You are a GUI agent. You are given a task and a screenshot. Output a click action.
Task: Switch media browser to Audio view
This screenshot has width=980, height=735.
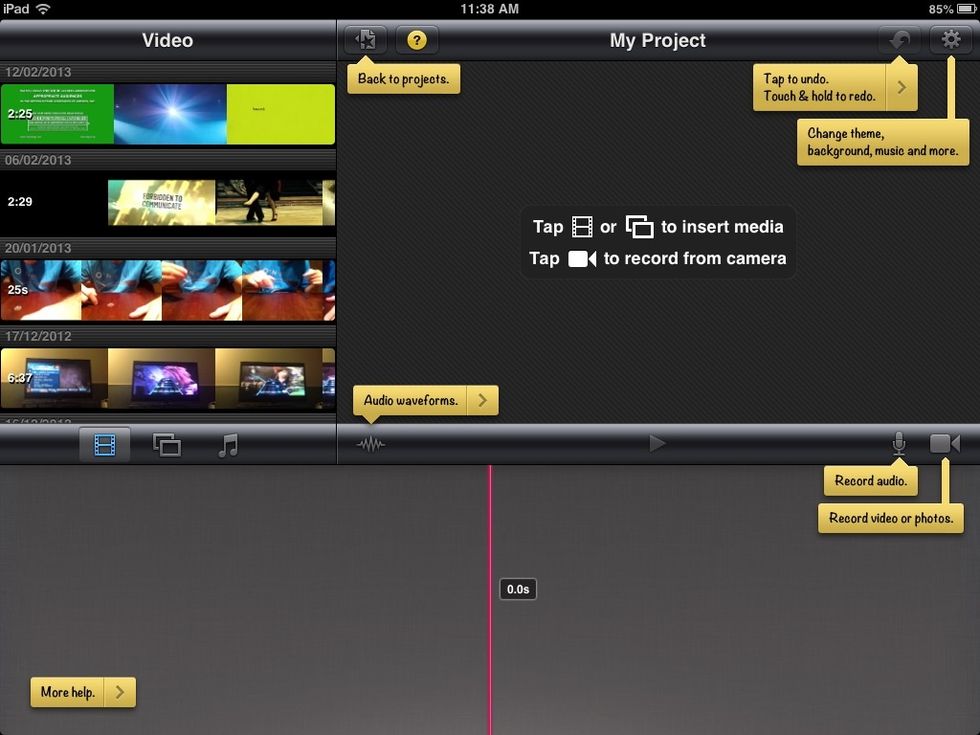[x=228, y=443]
